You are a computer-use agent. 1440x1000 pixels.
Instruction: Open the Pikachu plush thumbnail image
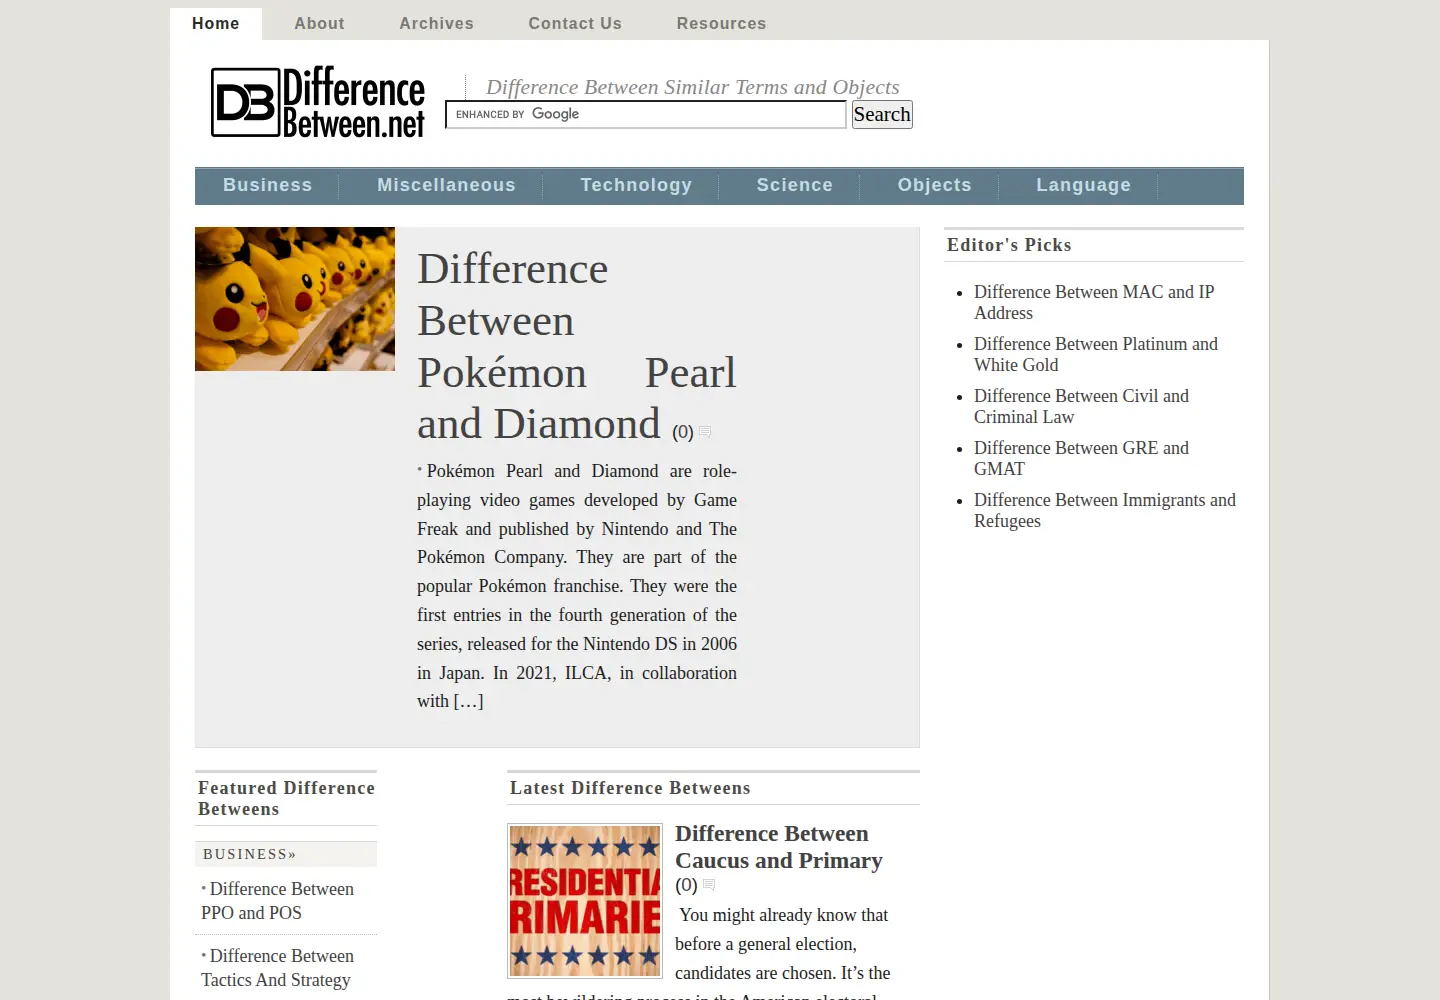point(295,299)
